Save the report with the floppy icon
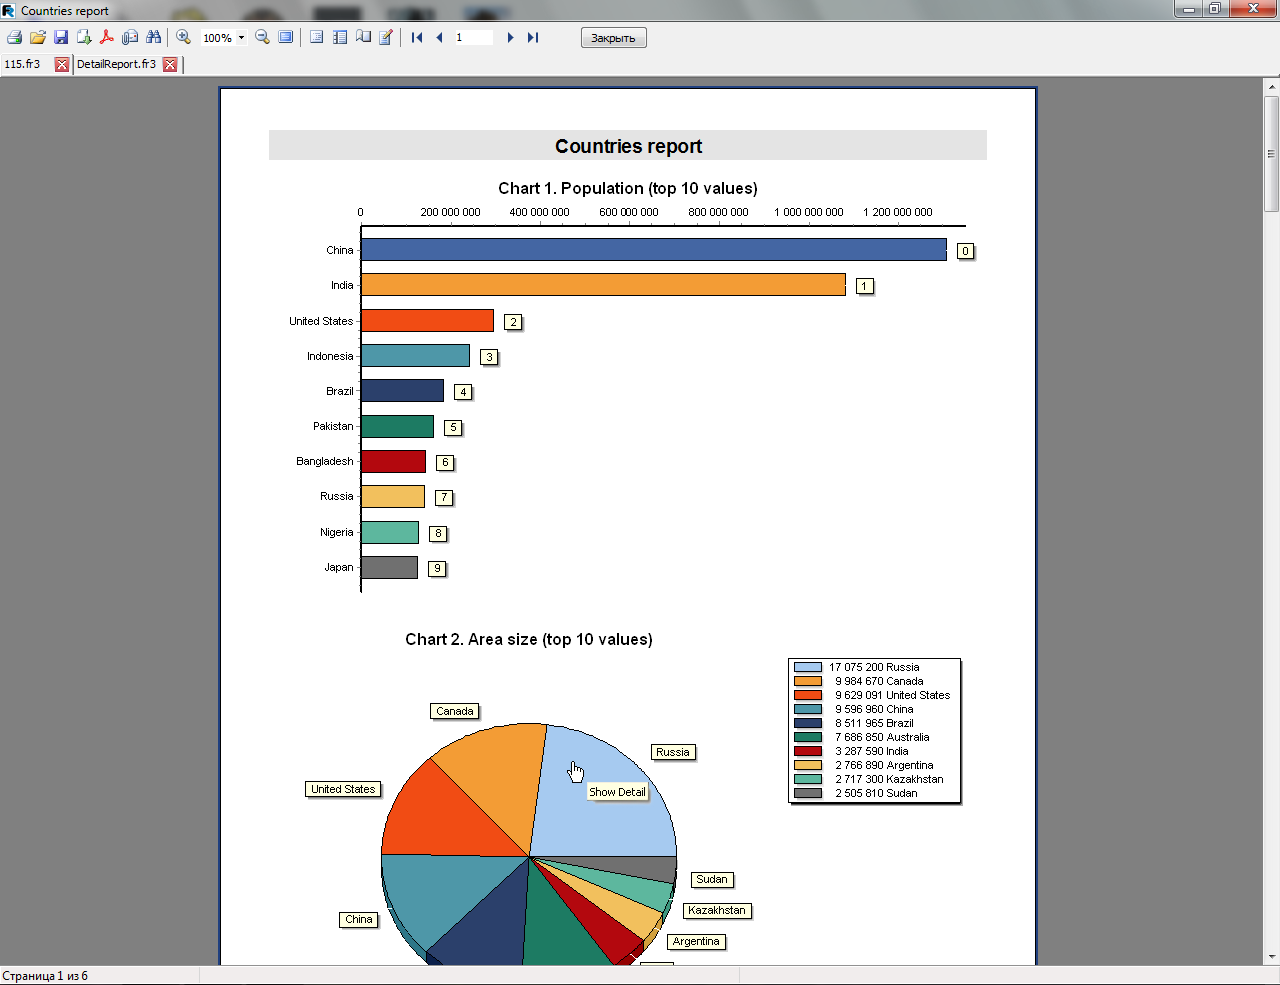Screen dimensions: 1280x985 61,37
